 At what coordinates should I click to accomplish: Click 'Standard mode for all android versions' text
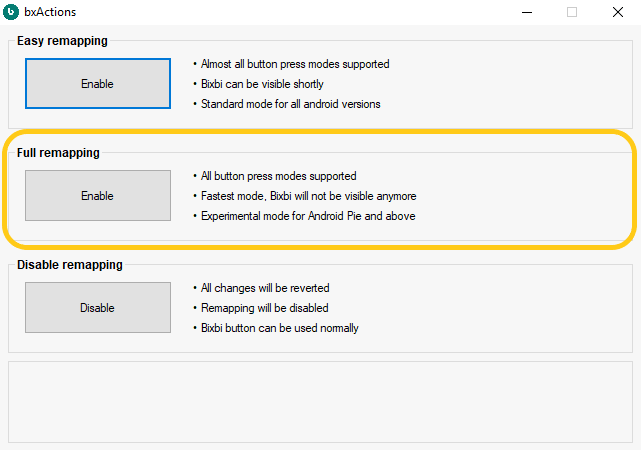(290, 104)
